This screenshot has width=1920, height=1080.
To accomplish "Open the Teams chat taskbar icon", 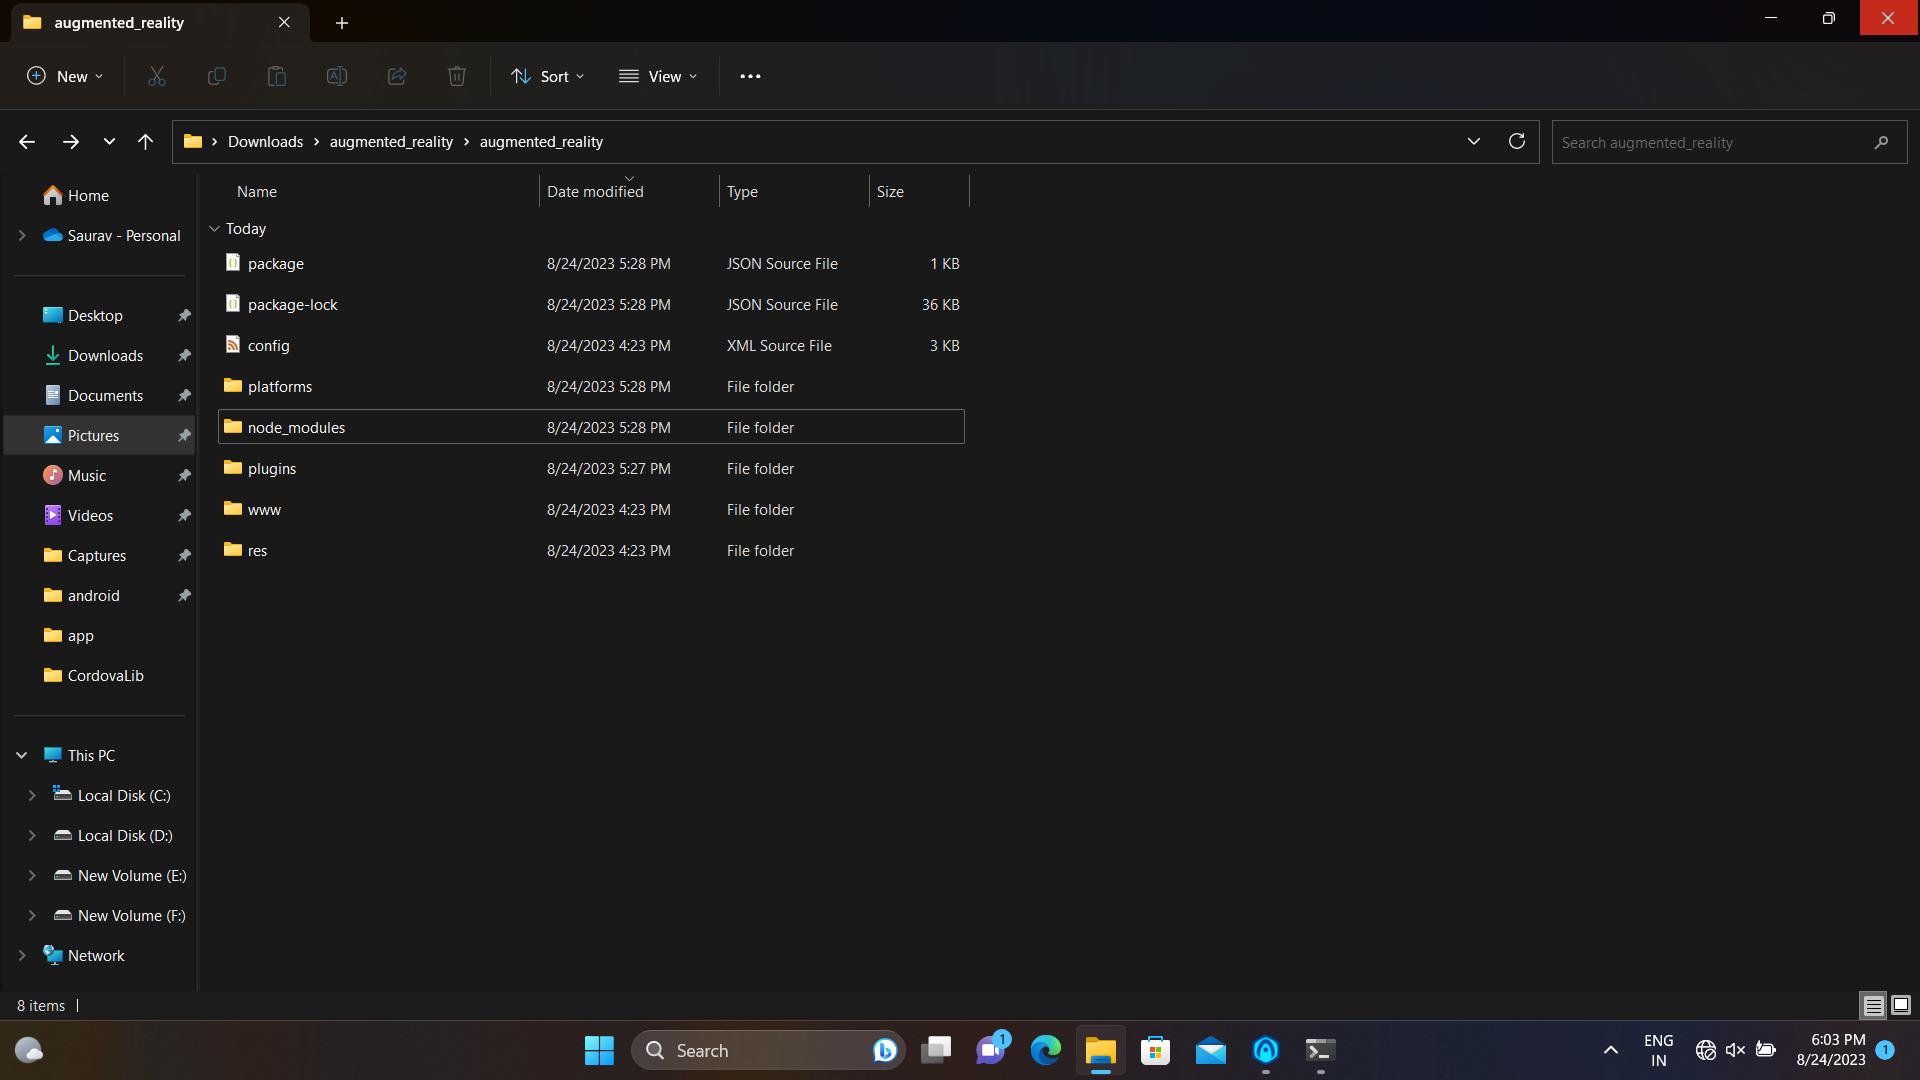I will tap(992, 1050).
